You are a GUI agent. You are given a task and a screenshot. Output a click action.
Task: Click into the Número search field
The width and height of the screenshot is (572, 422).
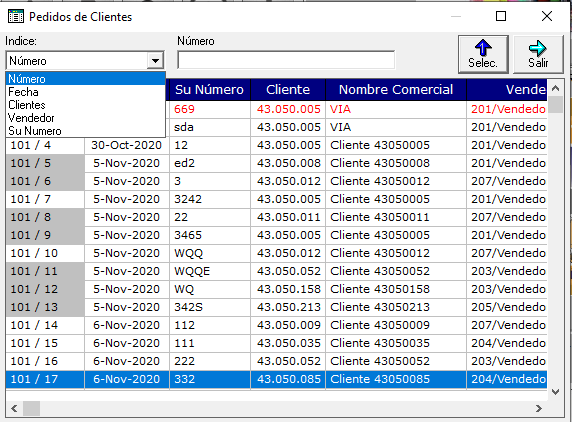(x=286, y=60)
